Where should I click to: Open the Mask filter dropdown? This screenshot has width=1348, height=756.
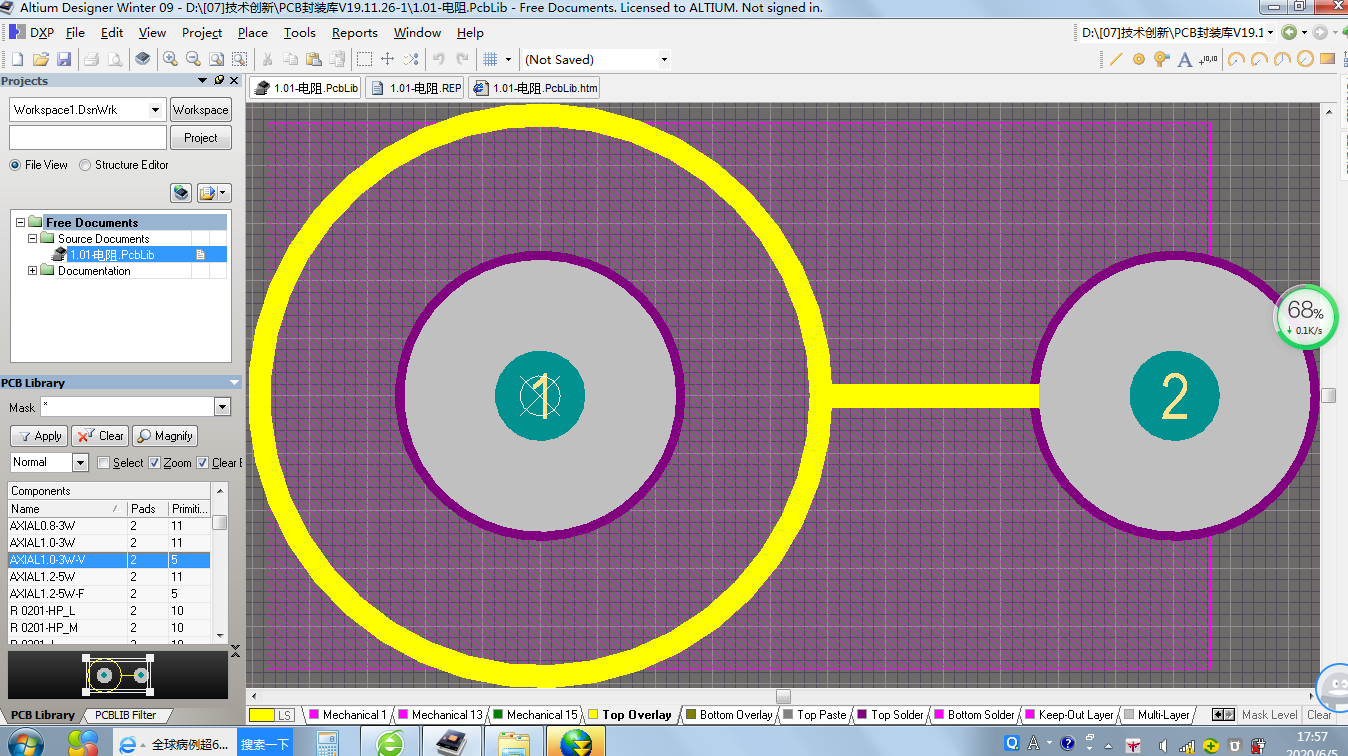222,407
